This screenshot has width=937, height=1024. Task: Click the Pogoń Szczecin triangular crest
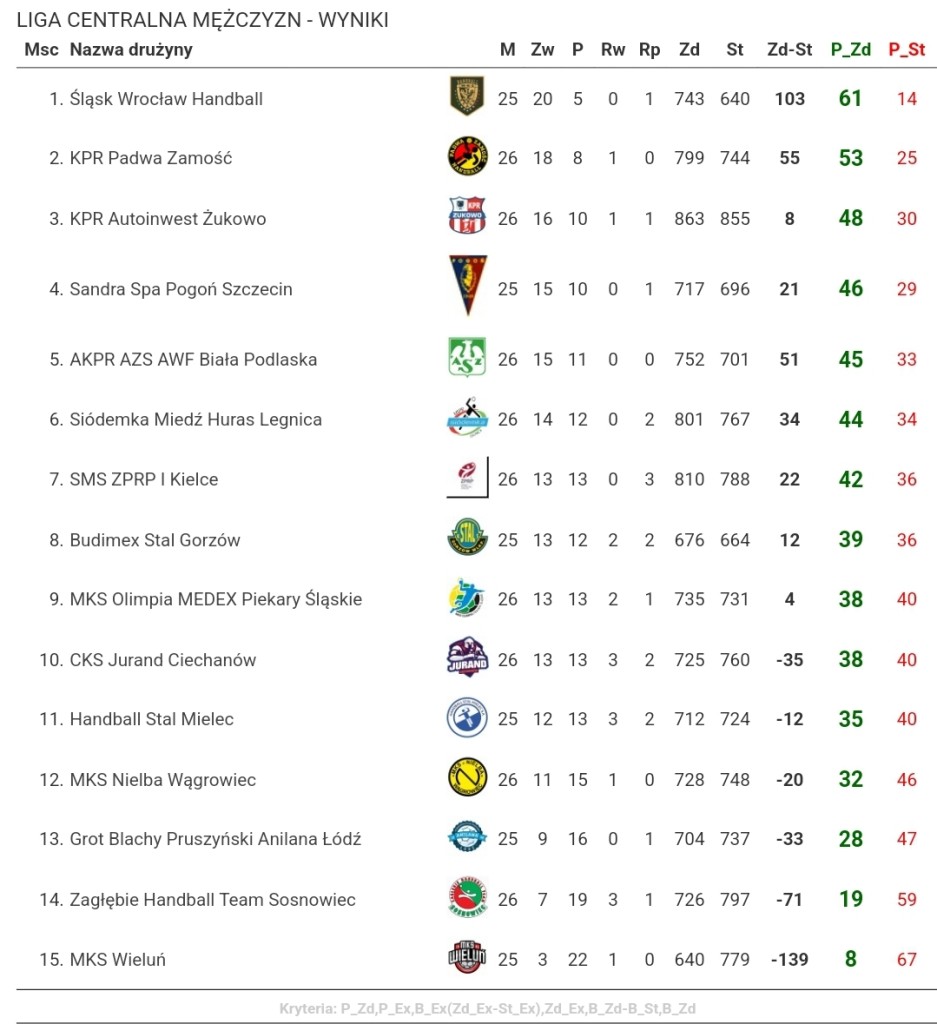(468, 285)
